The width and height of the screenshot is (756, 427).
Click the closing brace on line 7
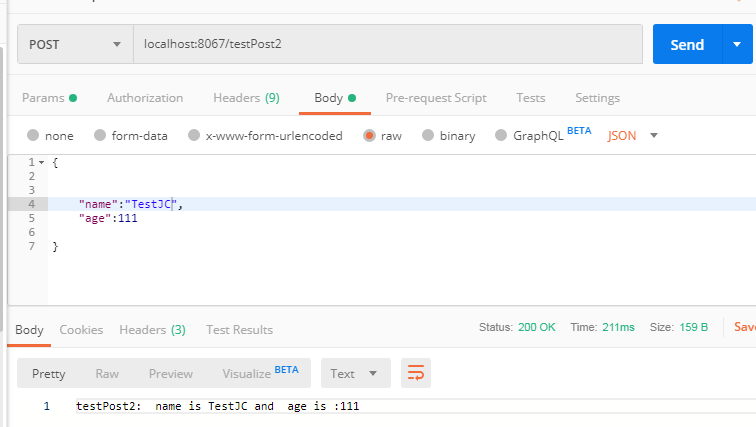[x=55, y=247]
